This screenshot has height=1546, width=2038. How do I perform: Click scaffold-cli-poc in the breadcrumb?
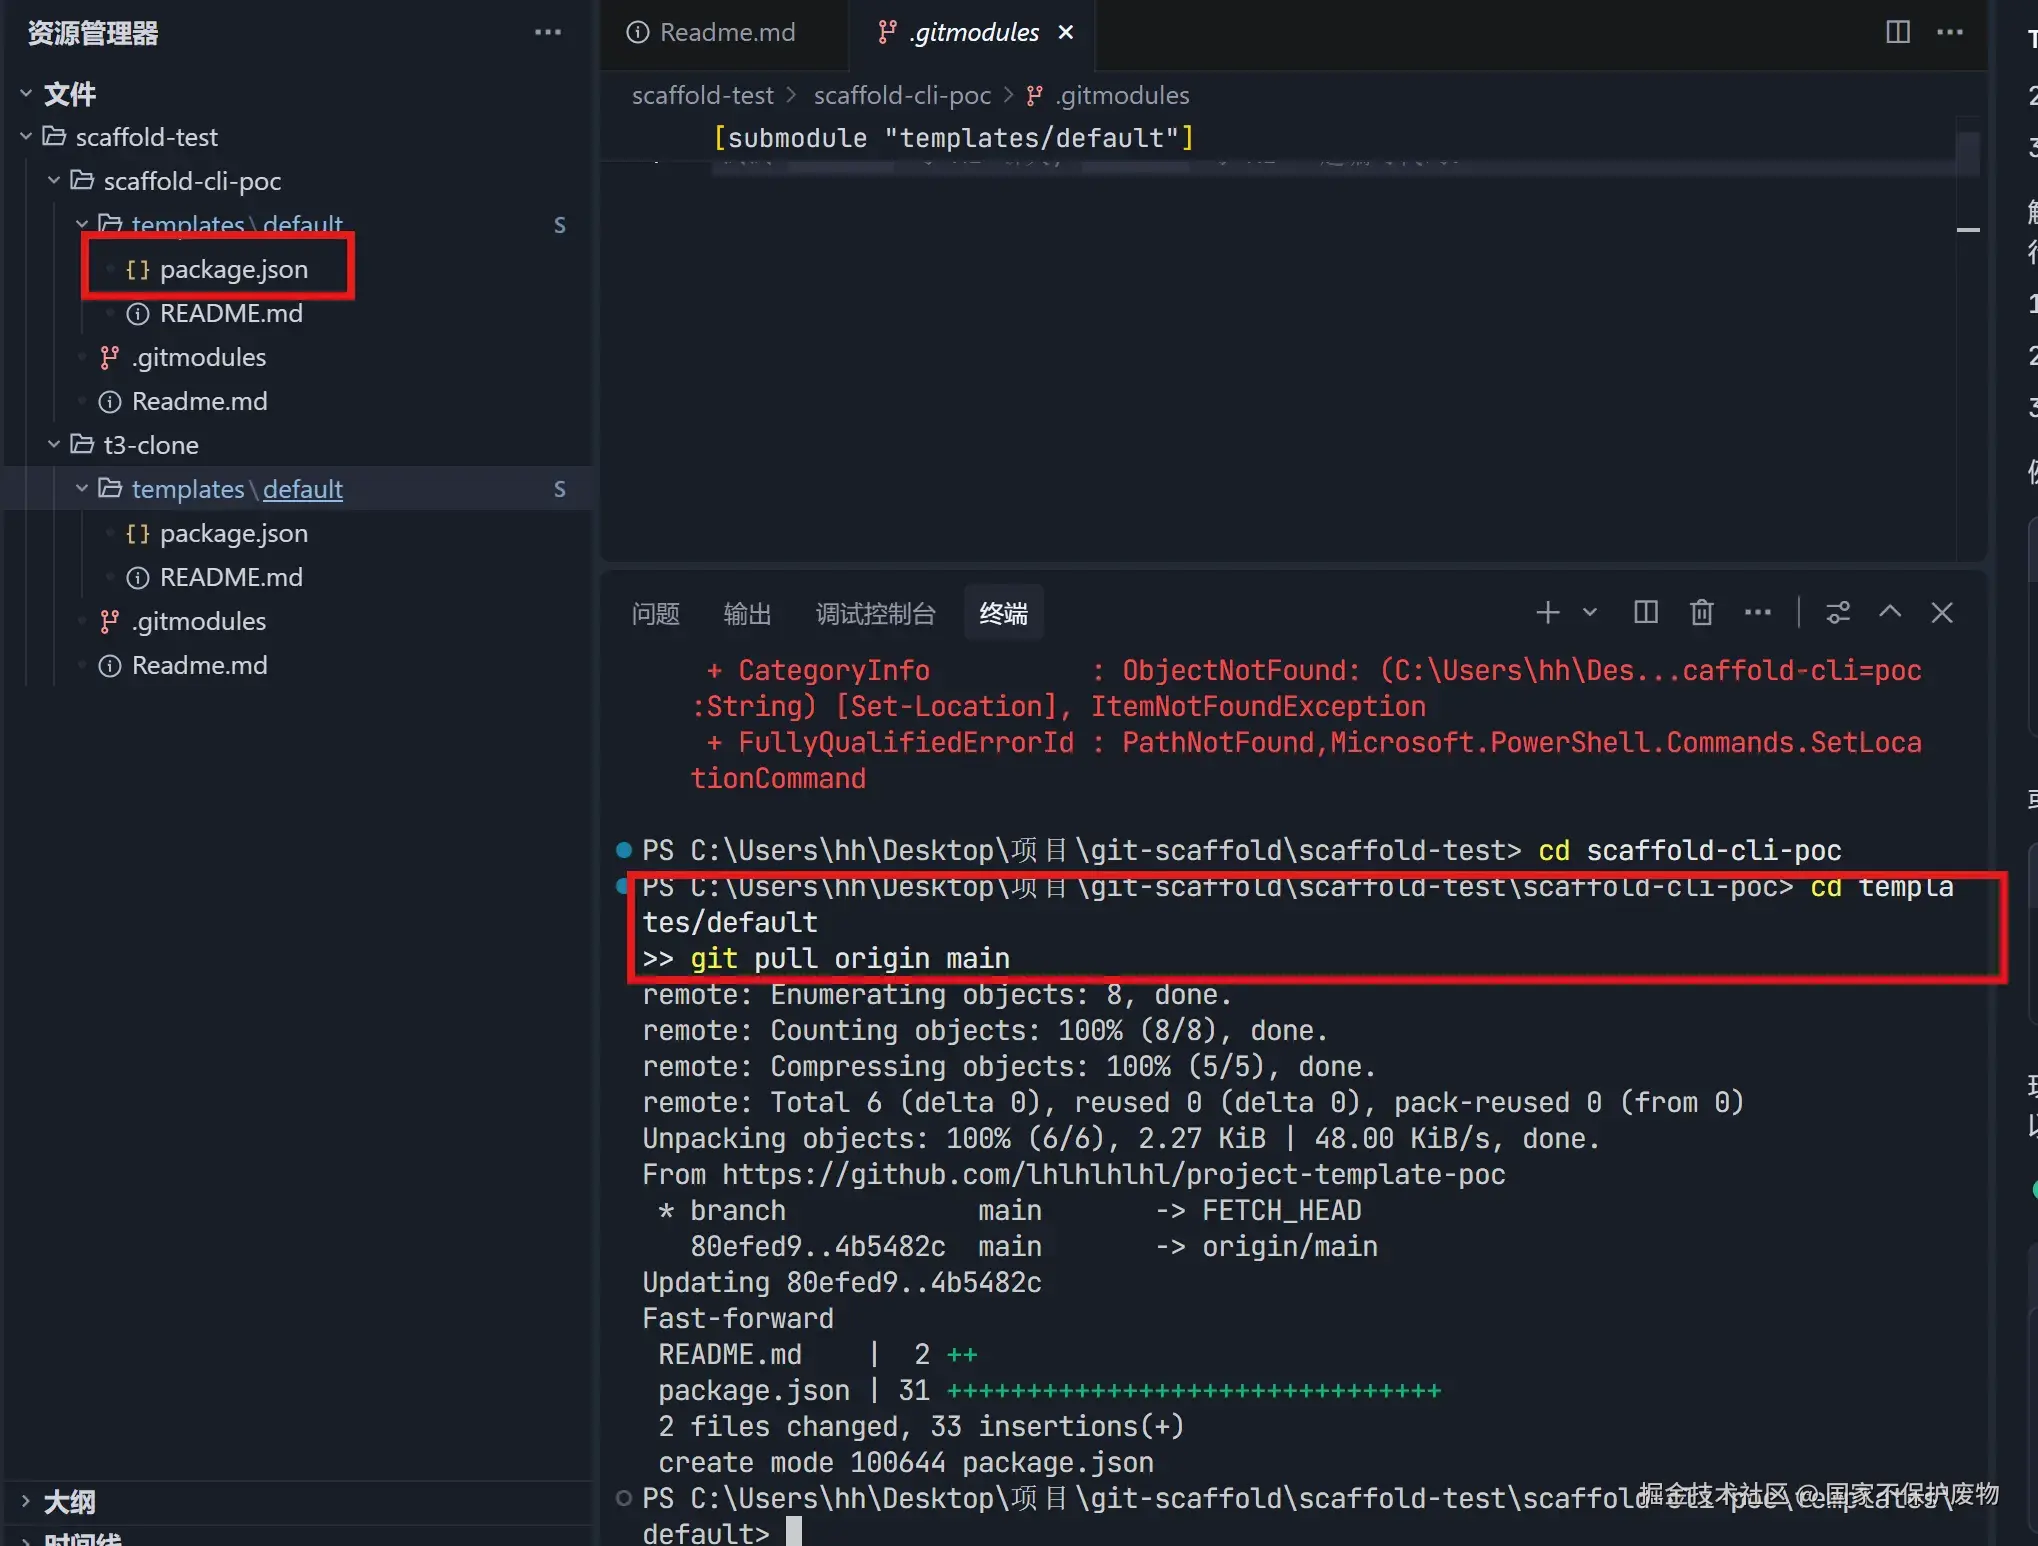901,95
